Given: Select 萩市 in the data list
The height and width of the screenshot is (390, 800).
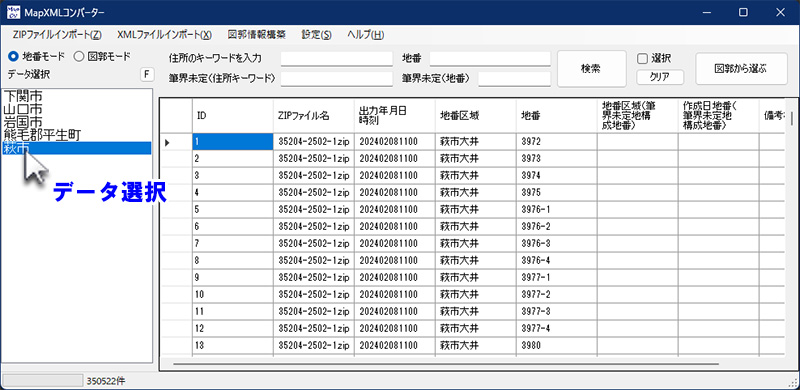Looking at the screenshot, I should (77, 148).
